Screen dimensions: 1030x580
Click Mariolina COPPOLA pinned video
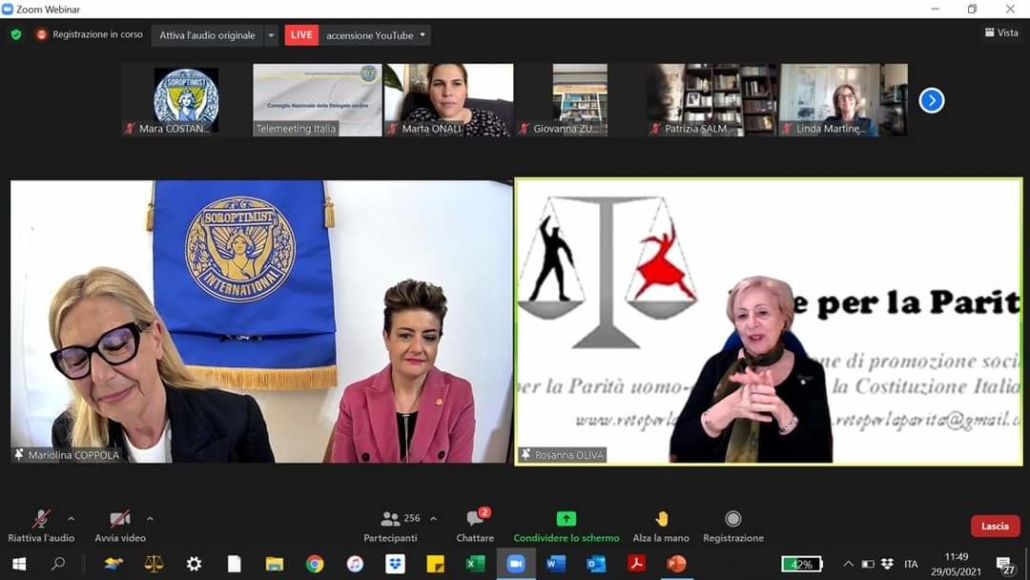pyautogui.click(x=261, y=322)
